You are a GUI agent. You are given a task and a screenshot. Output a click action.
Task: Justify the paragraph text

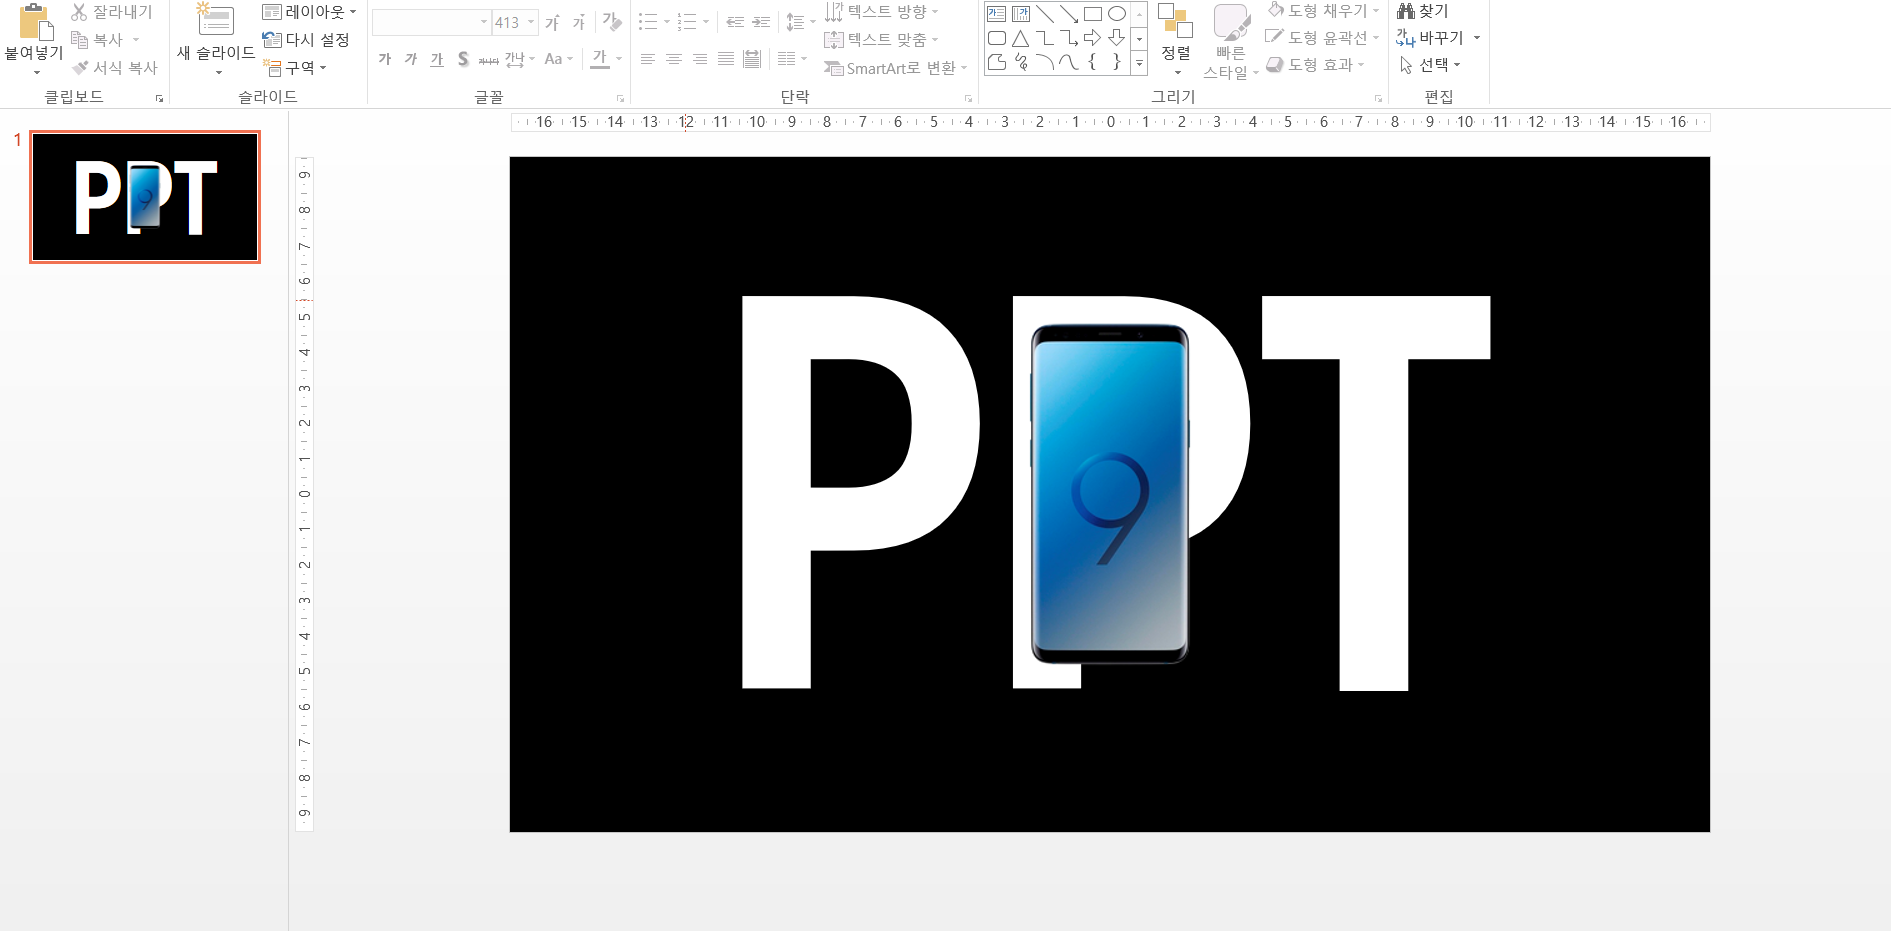point(726,59)
